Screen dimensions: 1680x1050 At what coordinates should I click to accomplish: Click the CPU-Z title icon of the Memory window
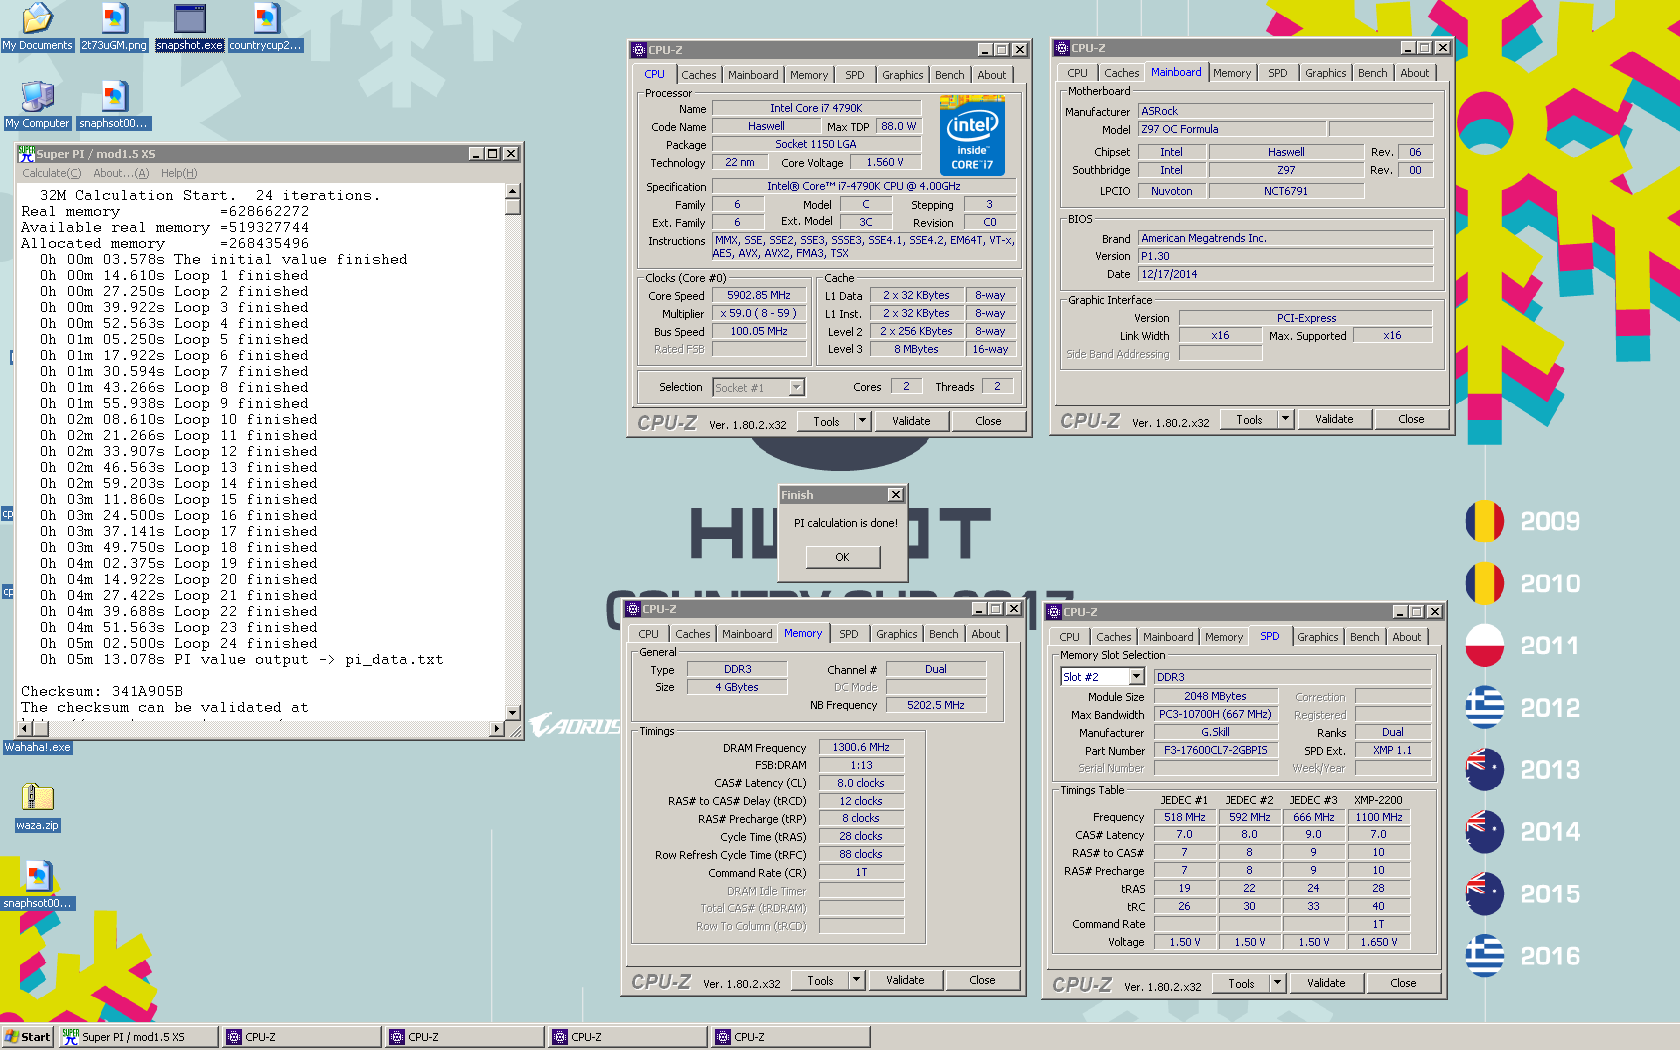pyautogui.click(x=633, y=609)
